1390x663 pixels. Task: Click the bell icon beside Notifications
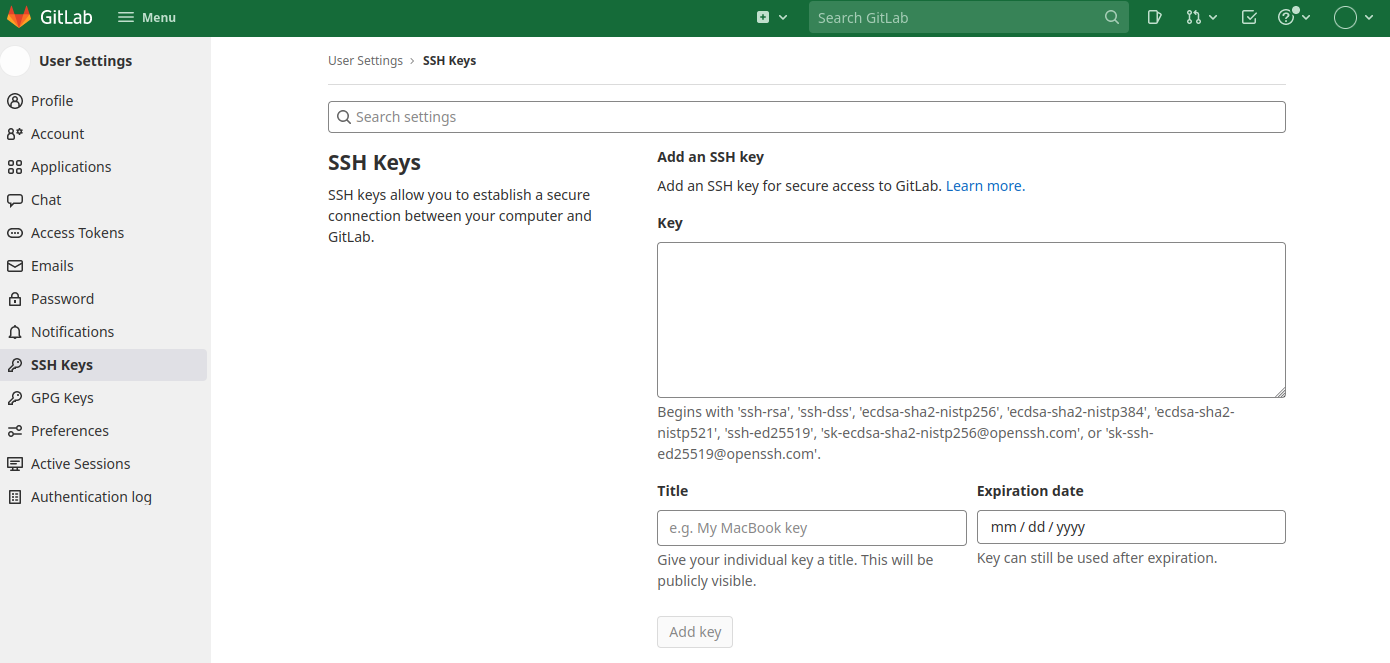14,332
